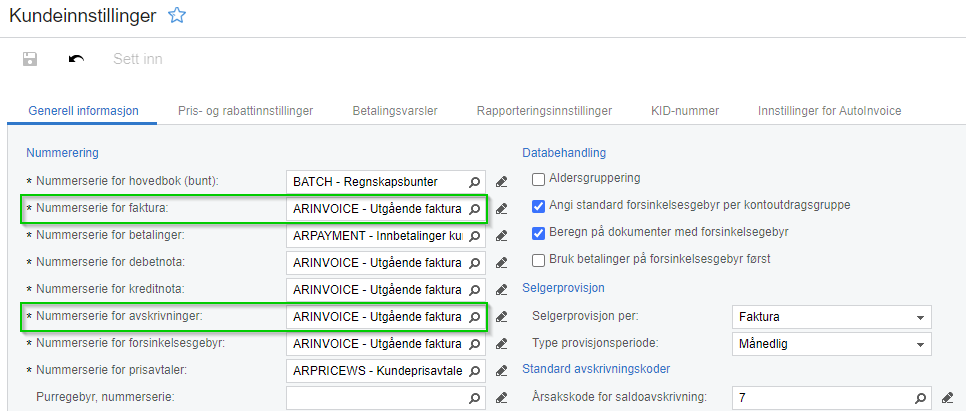The width and height of the screenshot is (966, 411).
Task: Edit Nummerserie for faktura with pencil
Action: point(501,209)
